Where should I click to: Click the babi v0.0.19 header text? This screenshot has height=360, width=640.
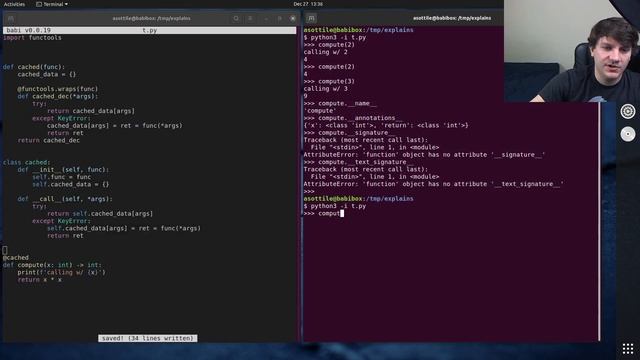click(x=29, y=30)
